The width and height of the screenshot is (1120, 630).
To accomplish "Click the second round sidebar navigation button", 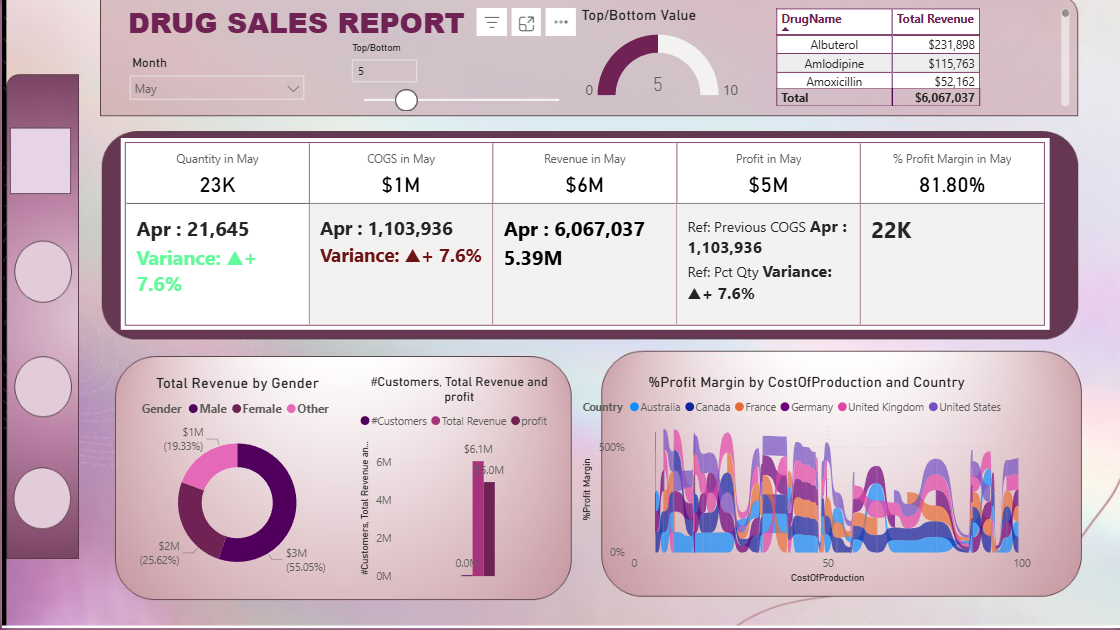I will point(43,386).
